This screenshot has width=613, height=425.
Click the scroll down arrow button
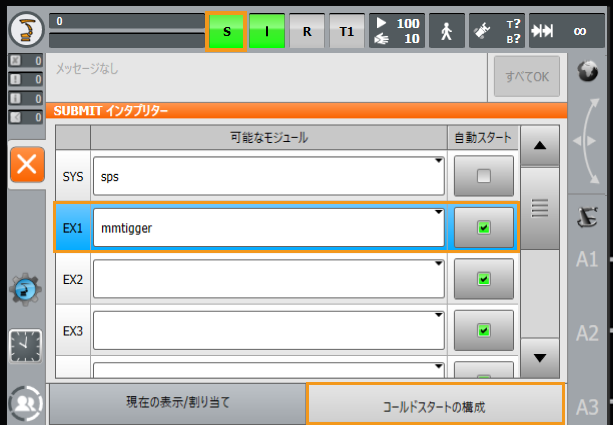click(x=540, y=358)
